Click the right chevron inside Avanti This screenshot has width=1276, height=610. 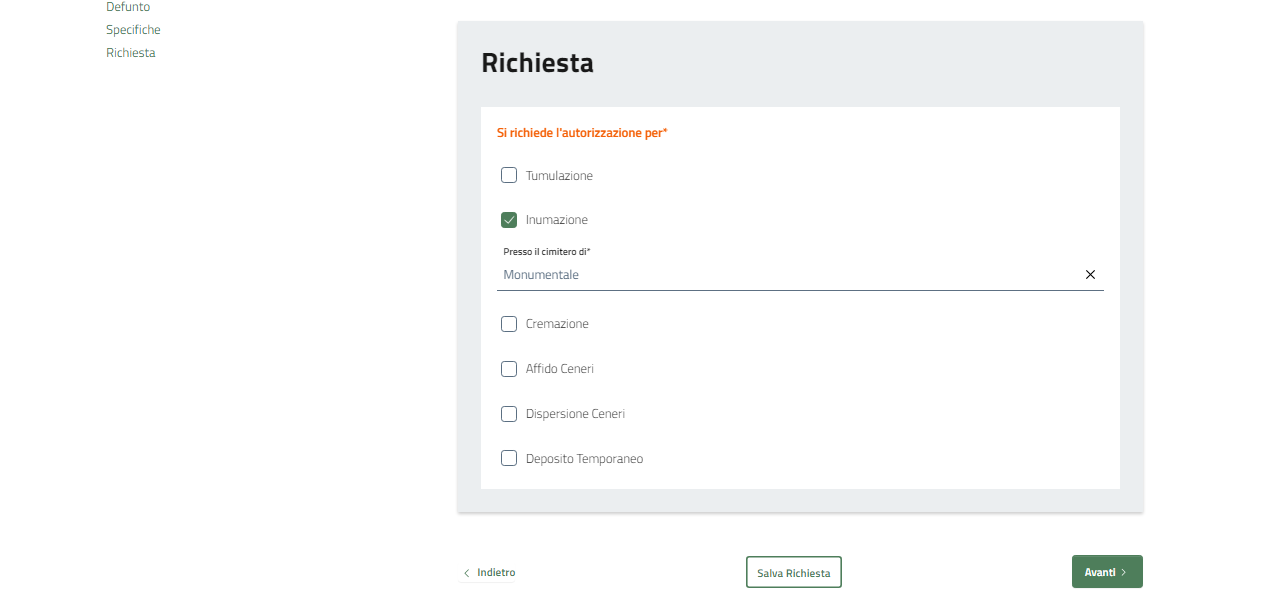(x=1124, y=573)
